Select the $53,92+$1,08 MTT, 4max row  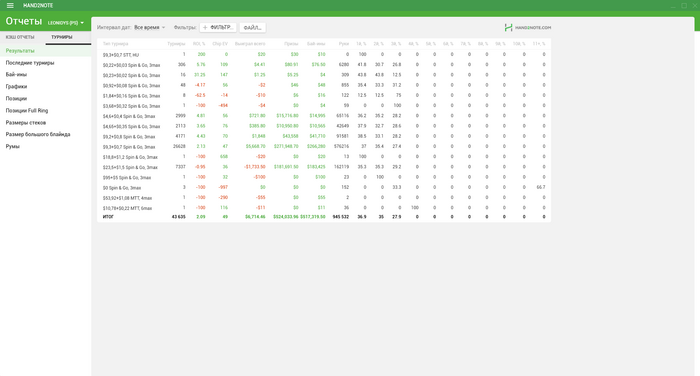point(324,197)
